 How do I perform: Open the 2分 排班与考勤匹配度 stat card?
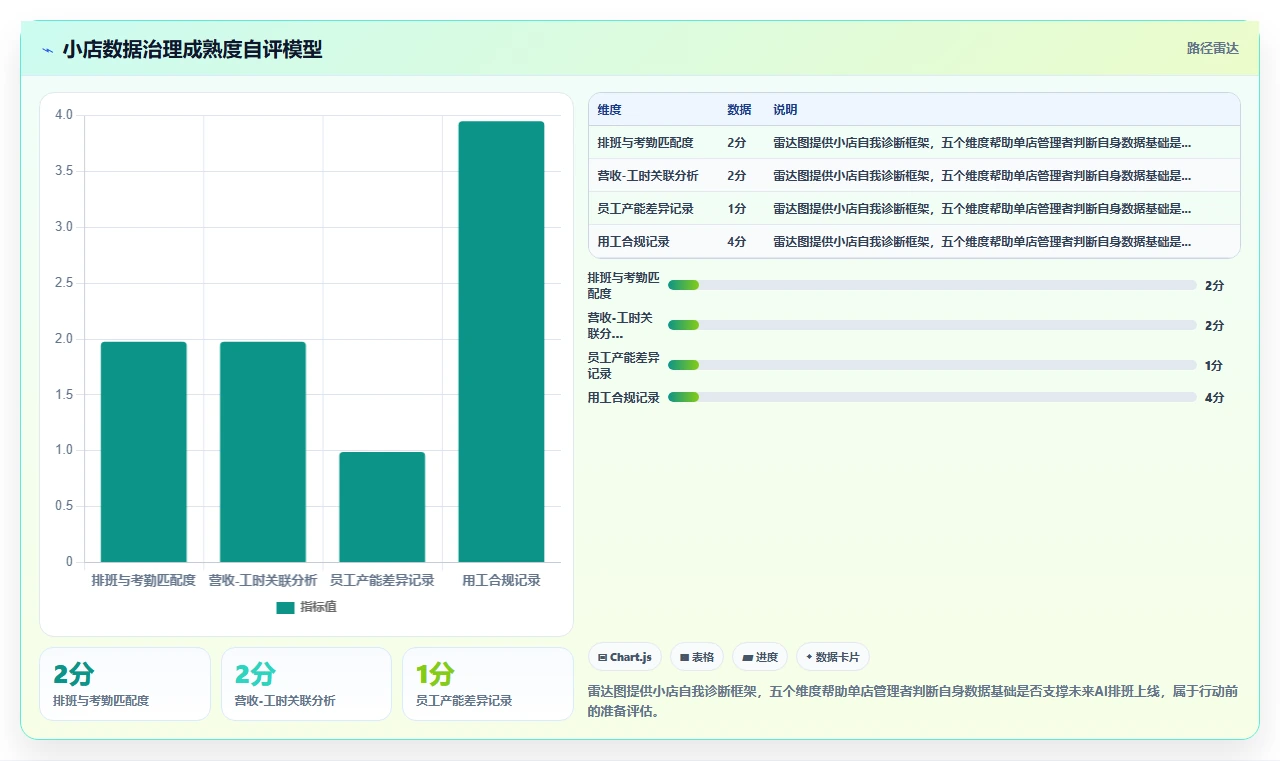[x=125, y=684]
